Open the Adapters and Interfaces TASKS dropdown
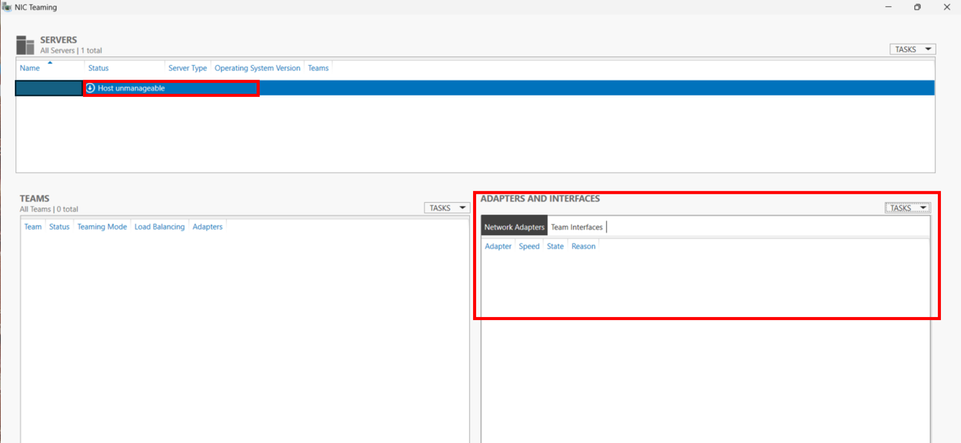The width and height of the screenshot is (961, 443). pyautogui.click(x=908, y=208)
